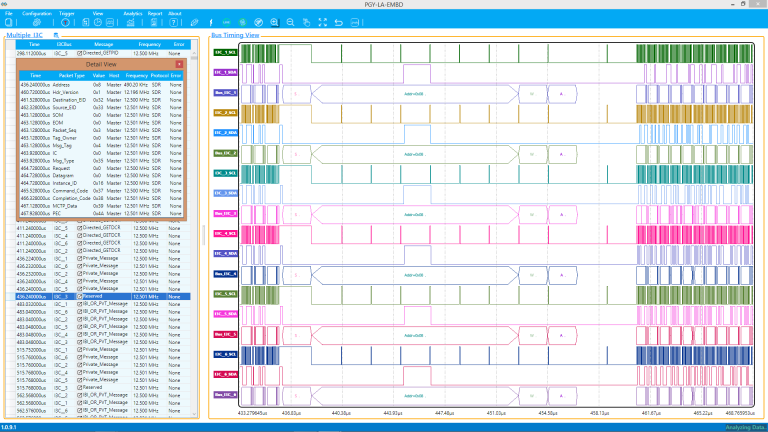Select the I3C_2_SCL signal label

pos(225,113)
